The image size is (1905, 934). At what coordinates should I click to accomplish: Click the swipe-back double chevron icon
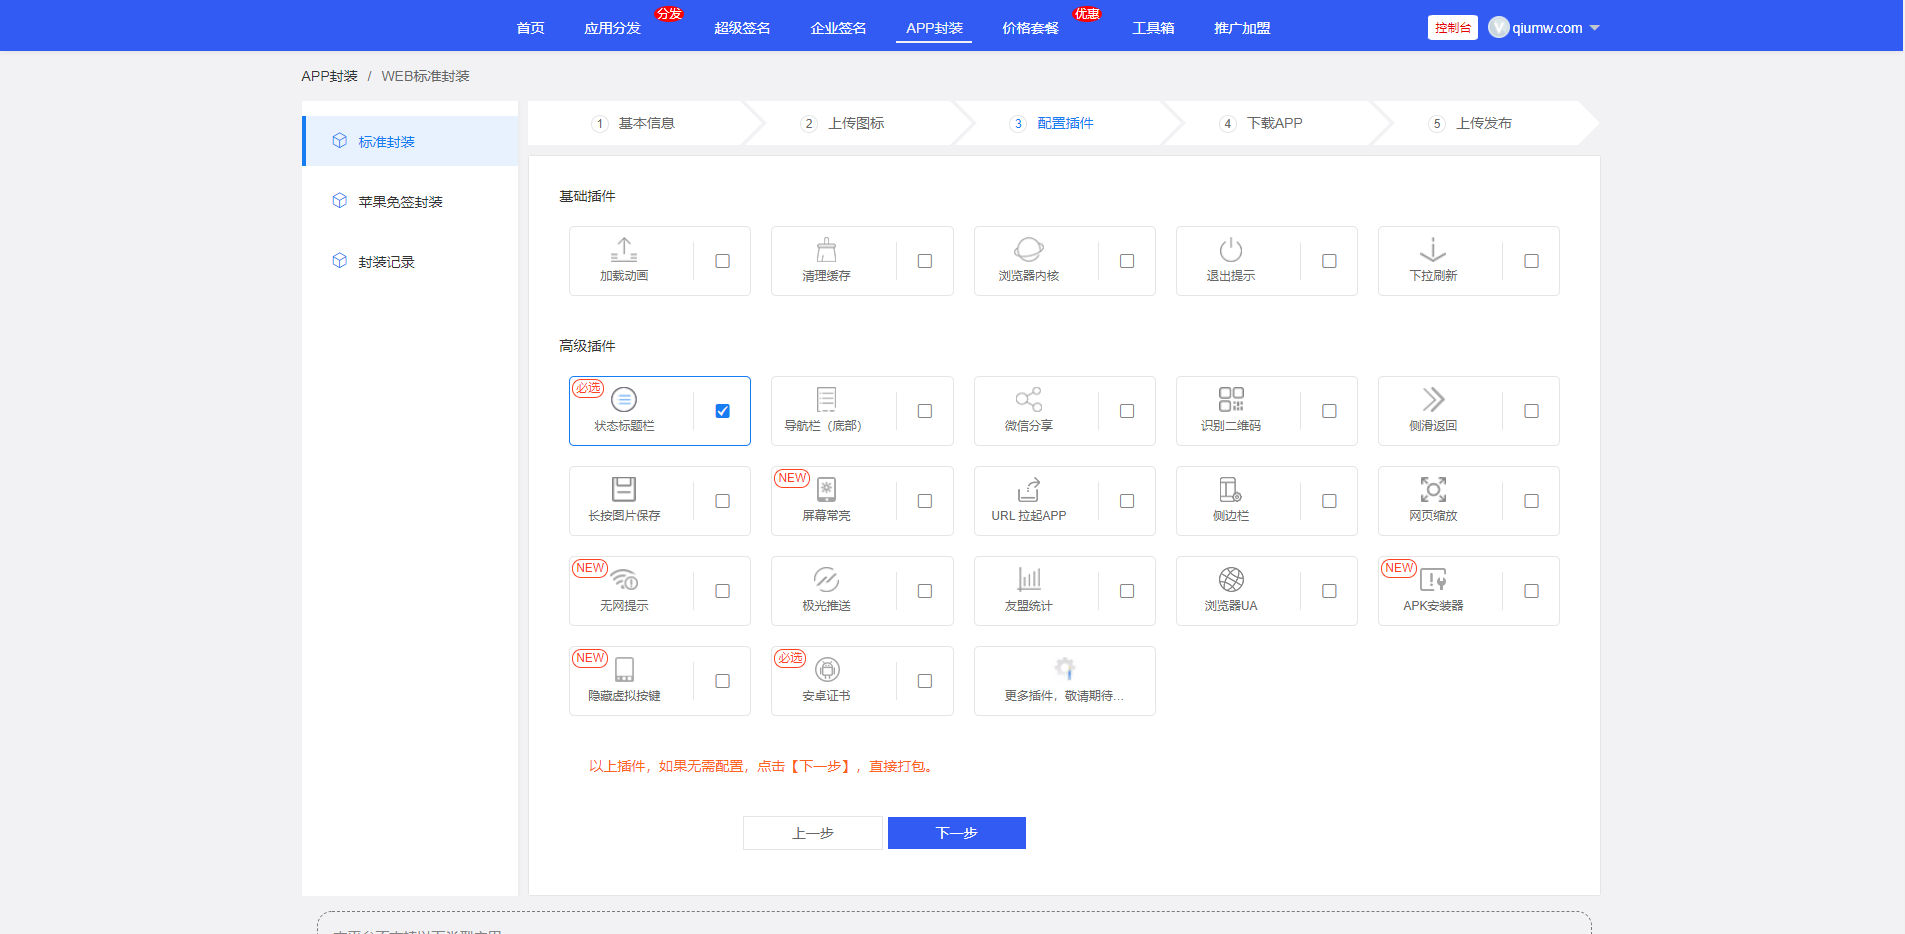coord(1432,399)
